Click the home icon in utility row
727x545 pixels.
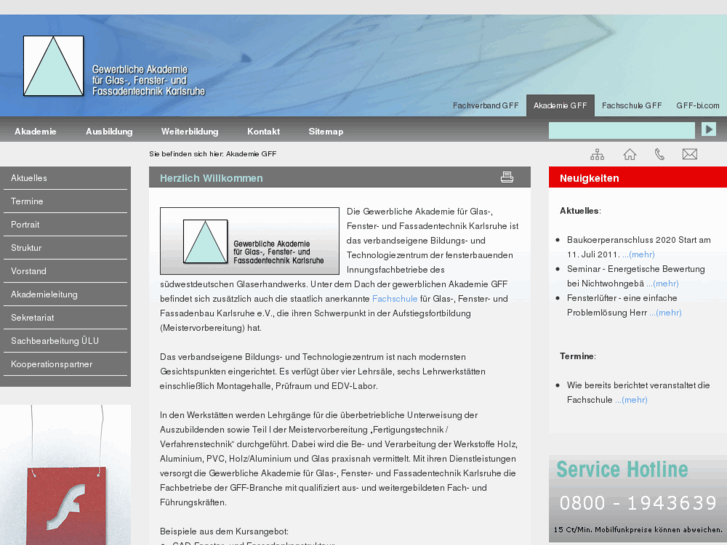click(x=629, y=154)
